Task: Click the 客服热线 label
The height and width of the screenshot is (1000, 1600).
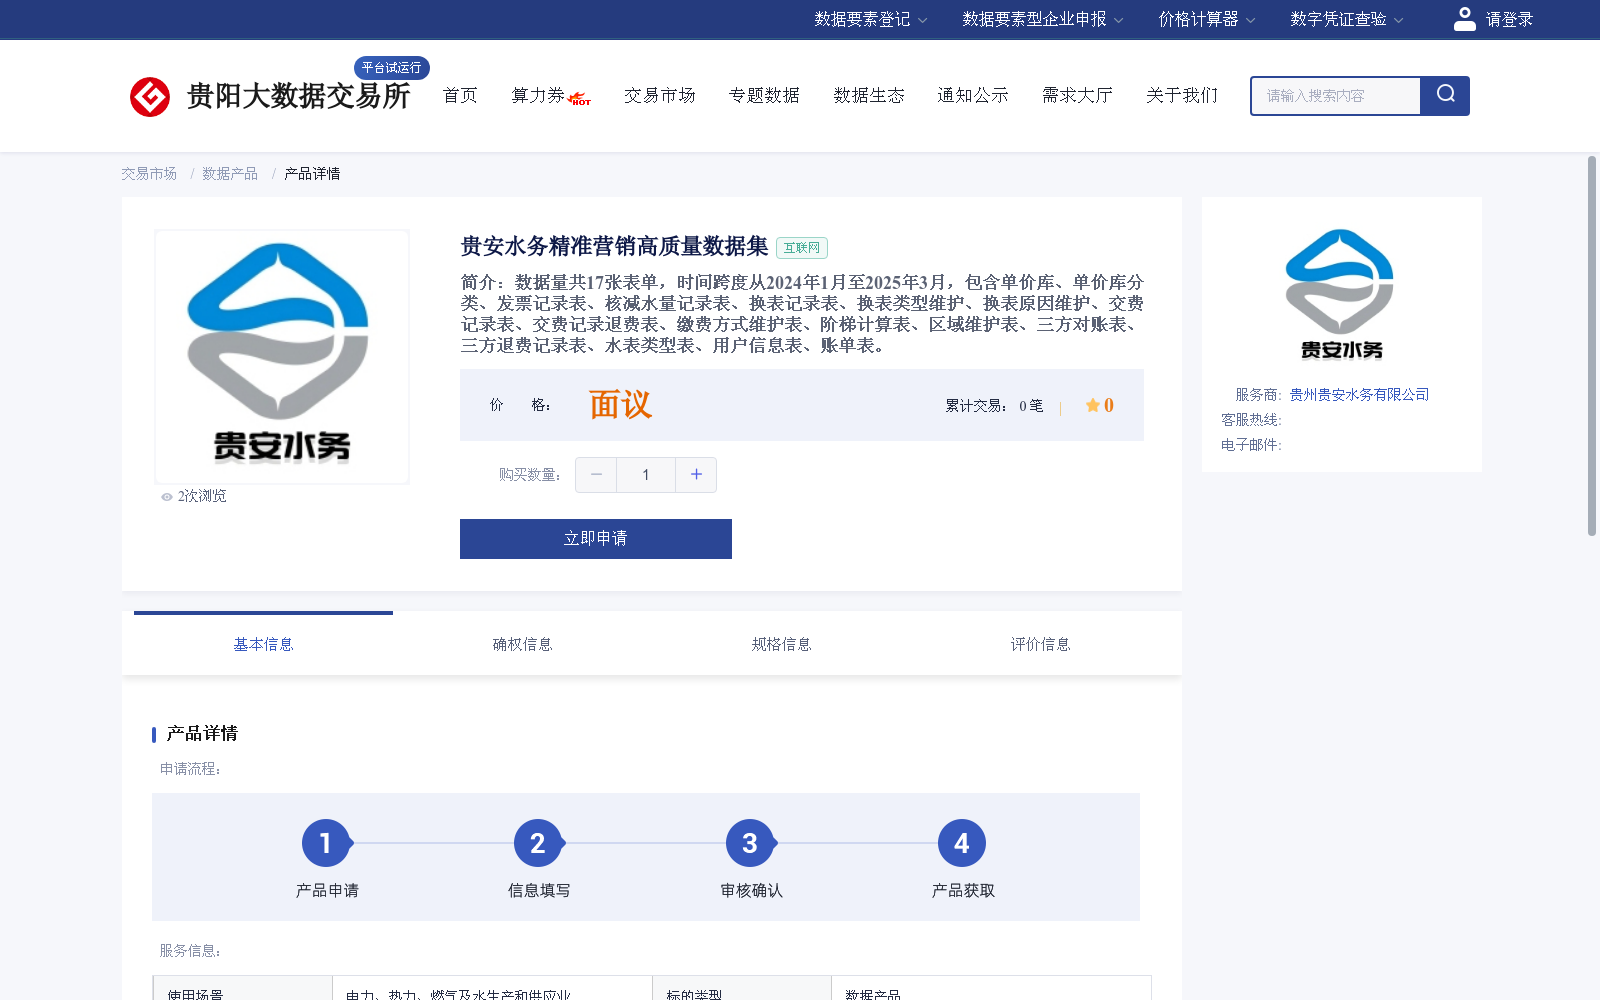Action: pyautogui.click(x=1251, y=420)
